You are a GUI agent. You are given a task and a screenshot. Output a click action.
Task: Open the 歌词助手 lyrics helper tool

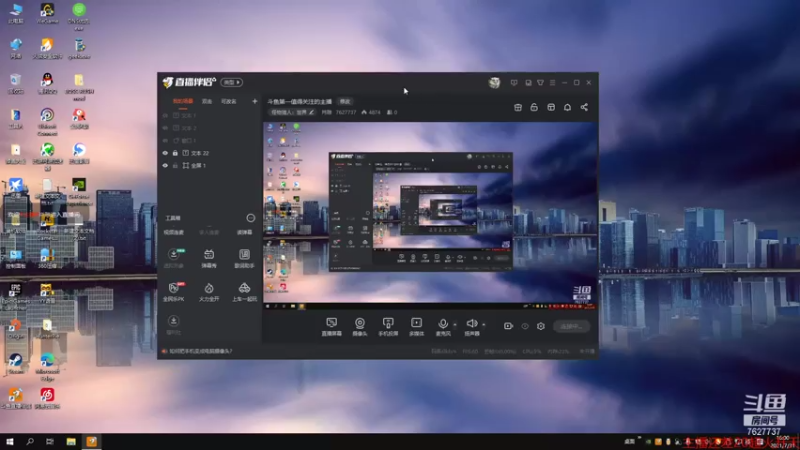coord(244,258)
